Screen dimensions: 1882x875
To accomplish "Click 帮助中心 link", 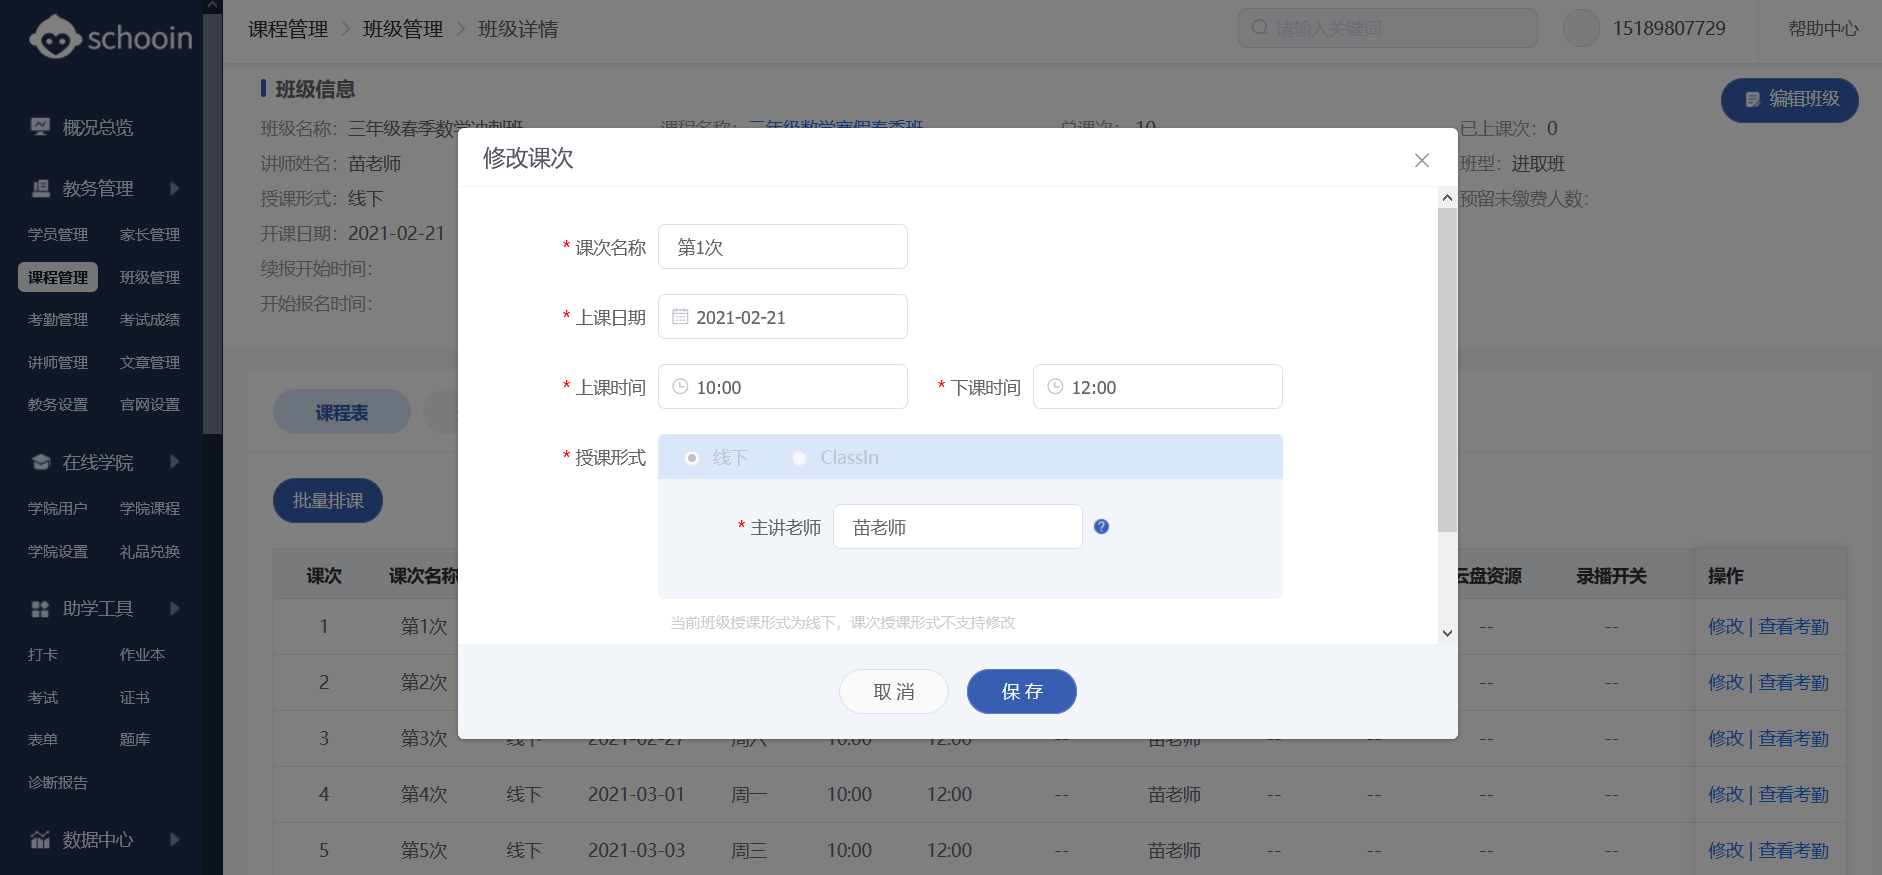I will click(1823, 28).
